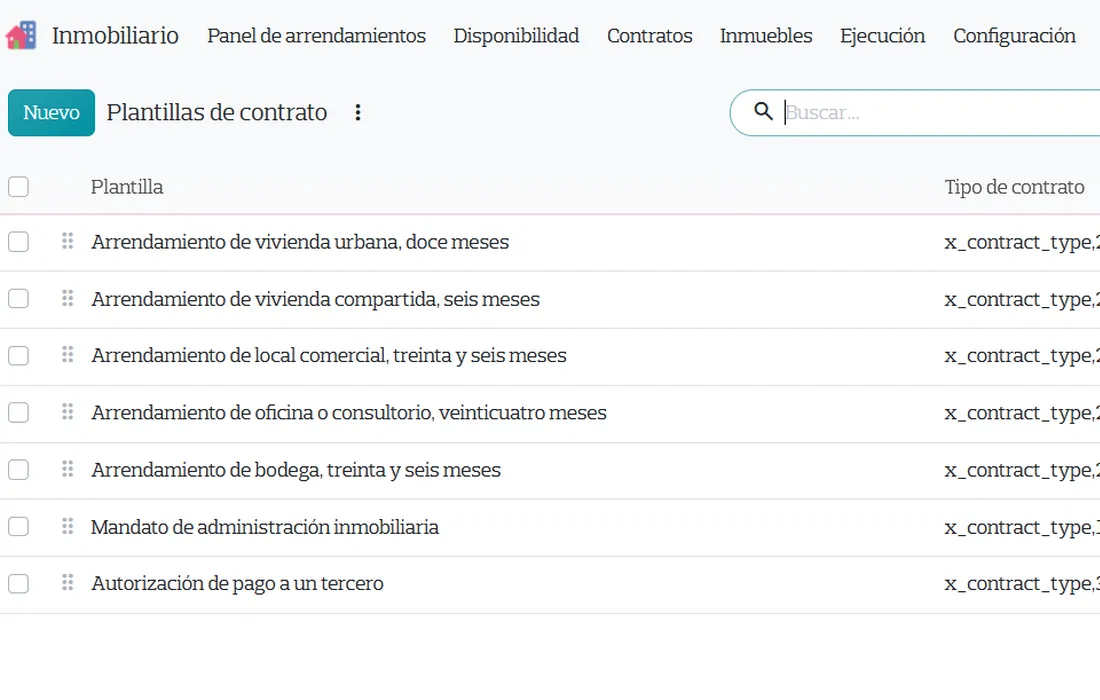Click contract type cell of Autorización de pago row
1100x700 pixels.
click(1021, 584)
